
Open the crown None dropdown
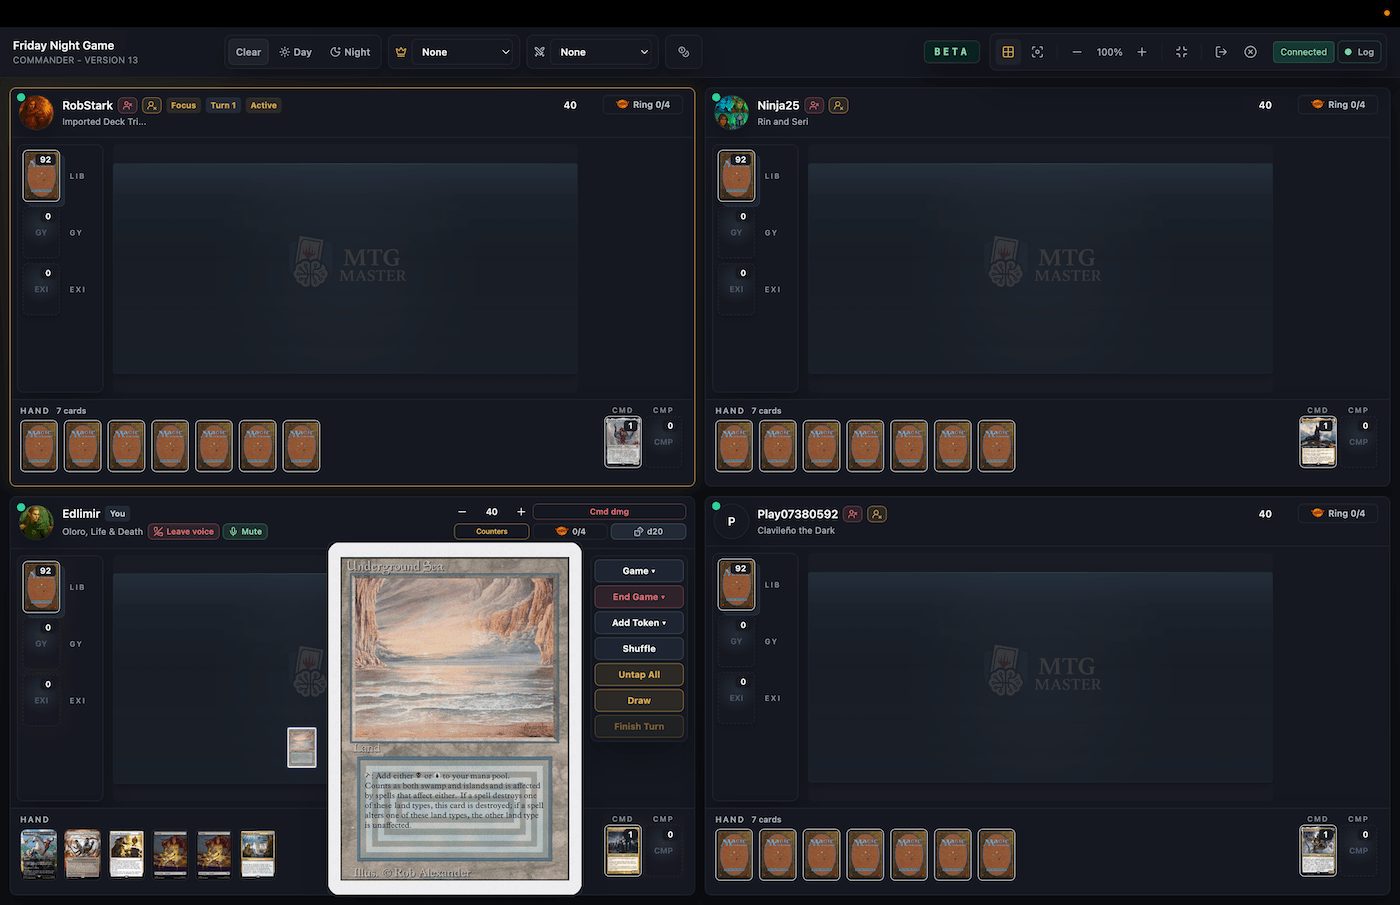pos(465,52)
